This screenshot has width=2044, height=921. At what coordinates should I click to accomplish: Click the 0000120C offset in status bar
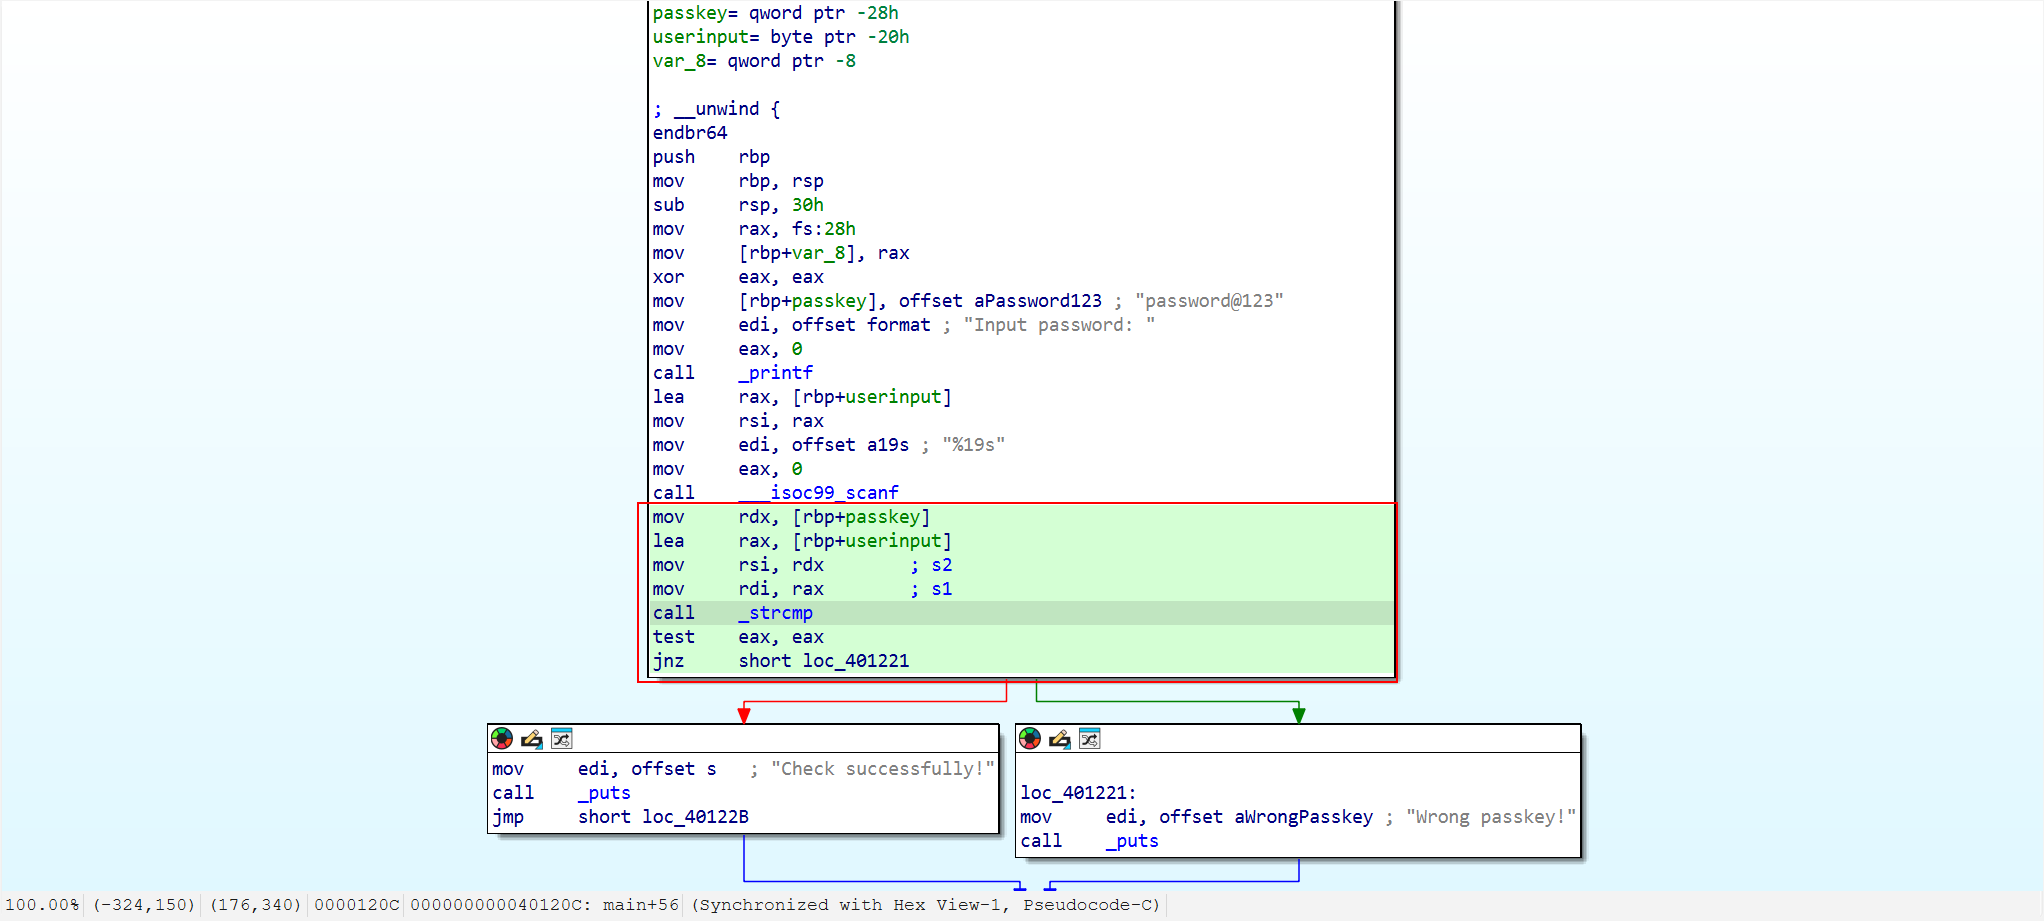357,905
